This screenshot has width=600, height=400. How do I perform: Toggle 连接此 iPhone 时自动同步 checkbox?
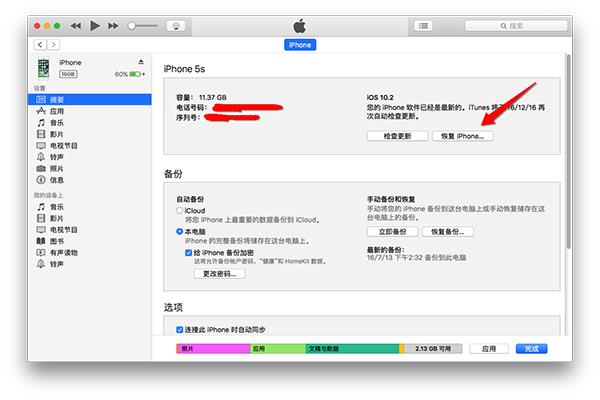coord(179,330)
